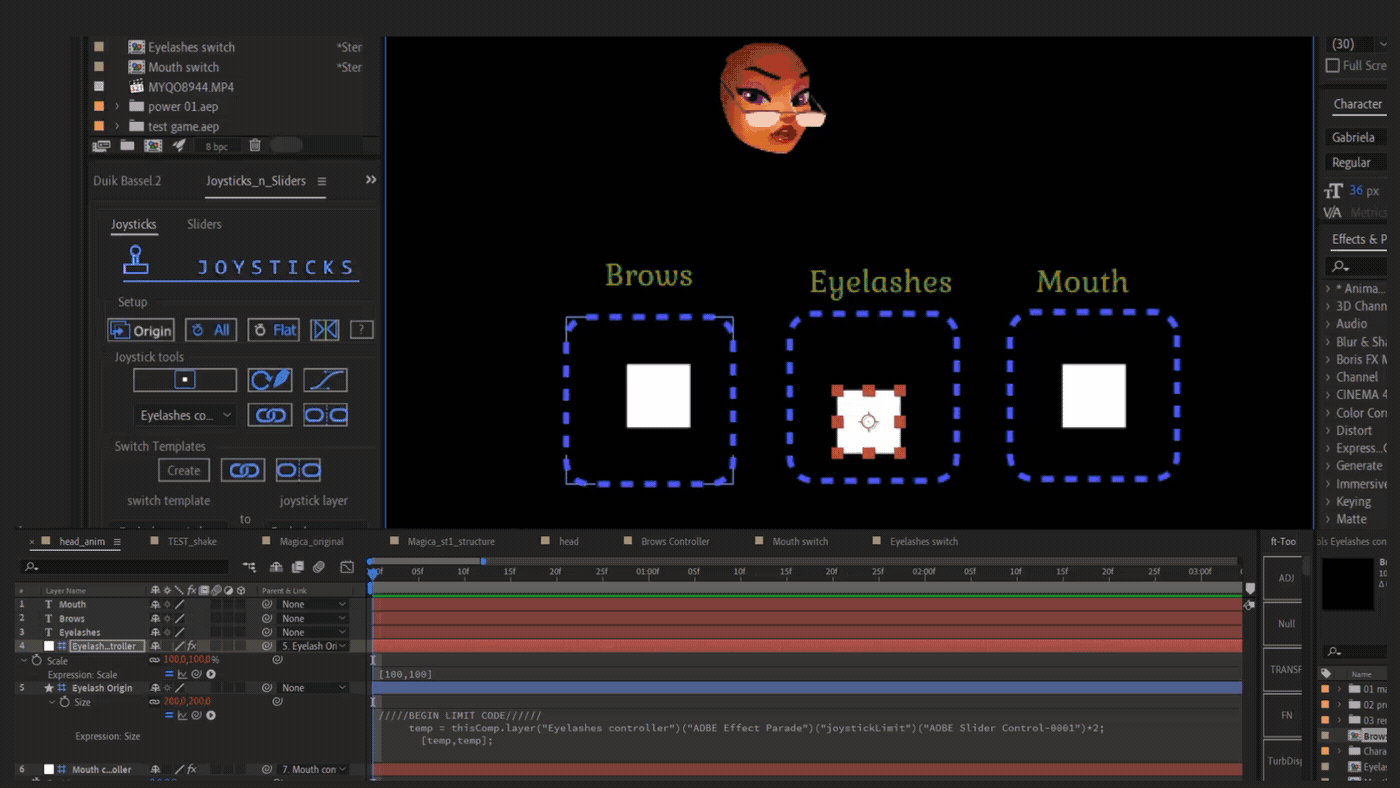The image size is (1400, 788).
Task: Expand the Blur & Sharpen effects category
Action: tap(1328, 342)
